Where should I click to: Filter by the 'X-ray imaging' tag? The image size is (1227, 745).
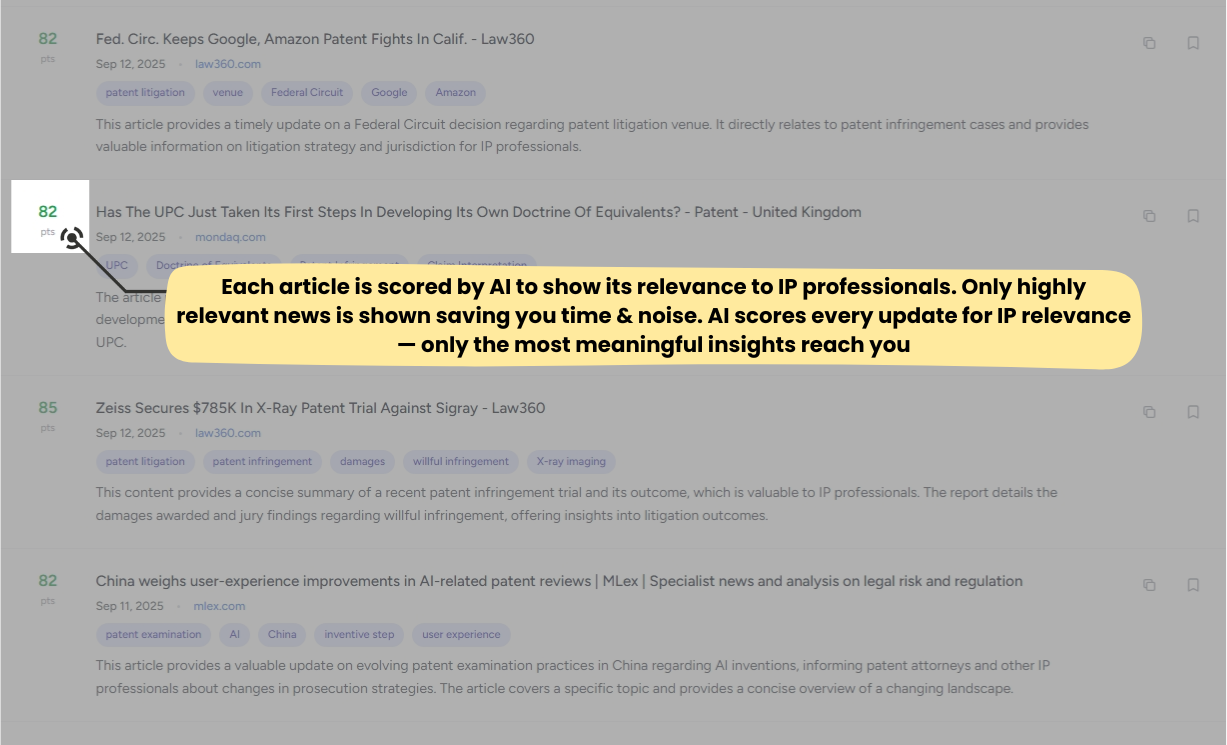(x=571, y=462)
